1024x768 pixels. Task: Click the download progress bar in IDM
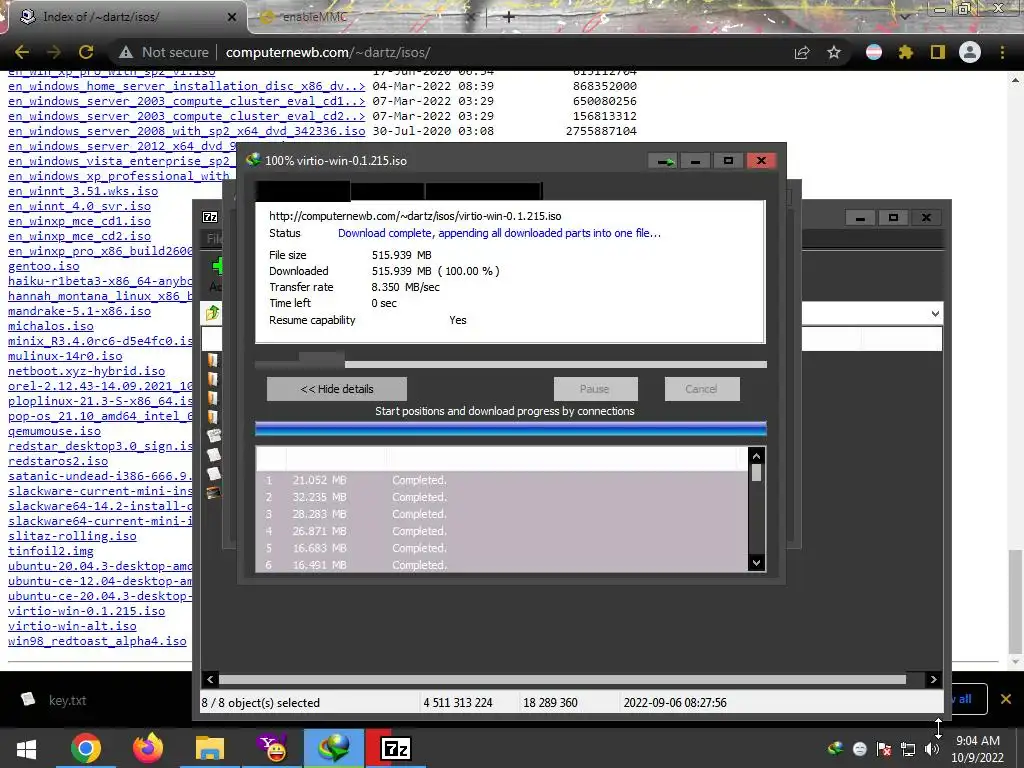511,364
